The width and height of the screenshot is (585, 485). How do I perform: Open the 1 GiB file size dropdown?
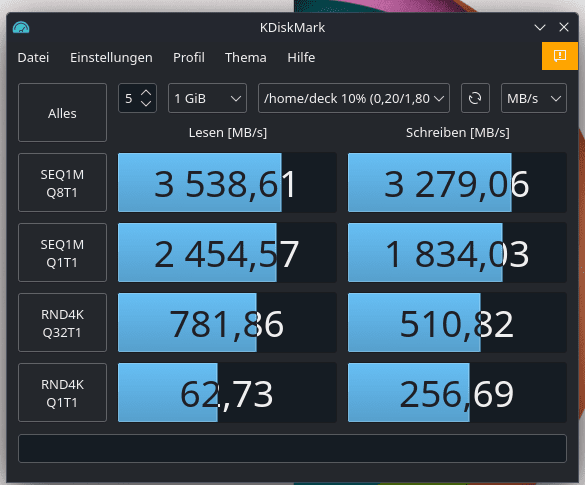[207, 98]
